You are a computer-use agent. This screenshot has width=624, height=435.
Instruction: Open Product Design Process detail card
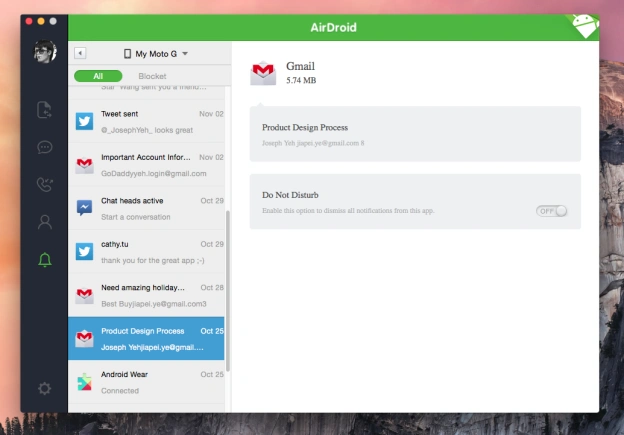tap(415, 134)
